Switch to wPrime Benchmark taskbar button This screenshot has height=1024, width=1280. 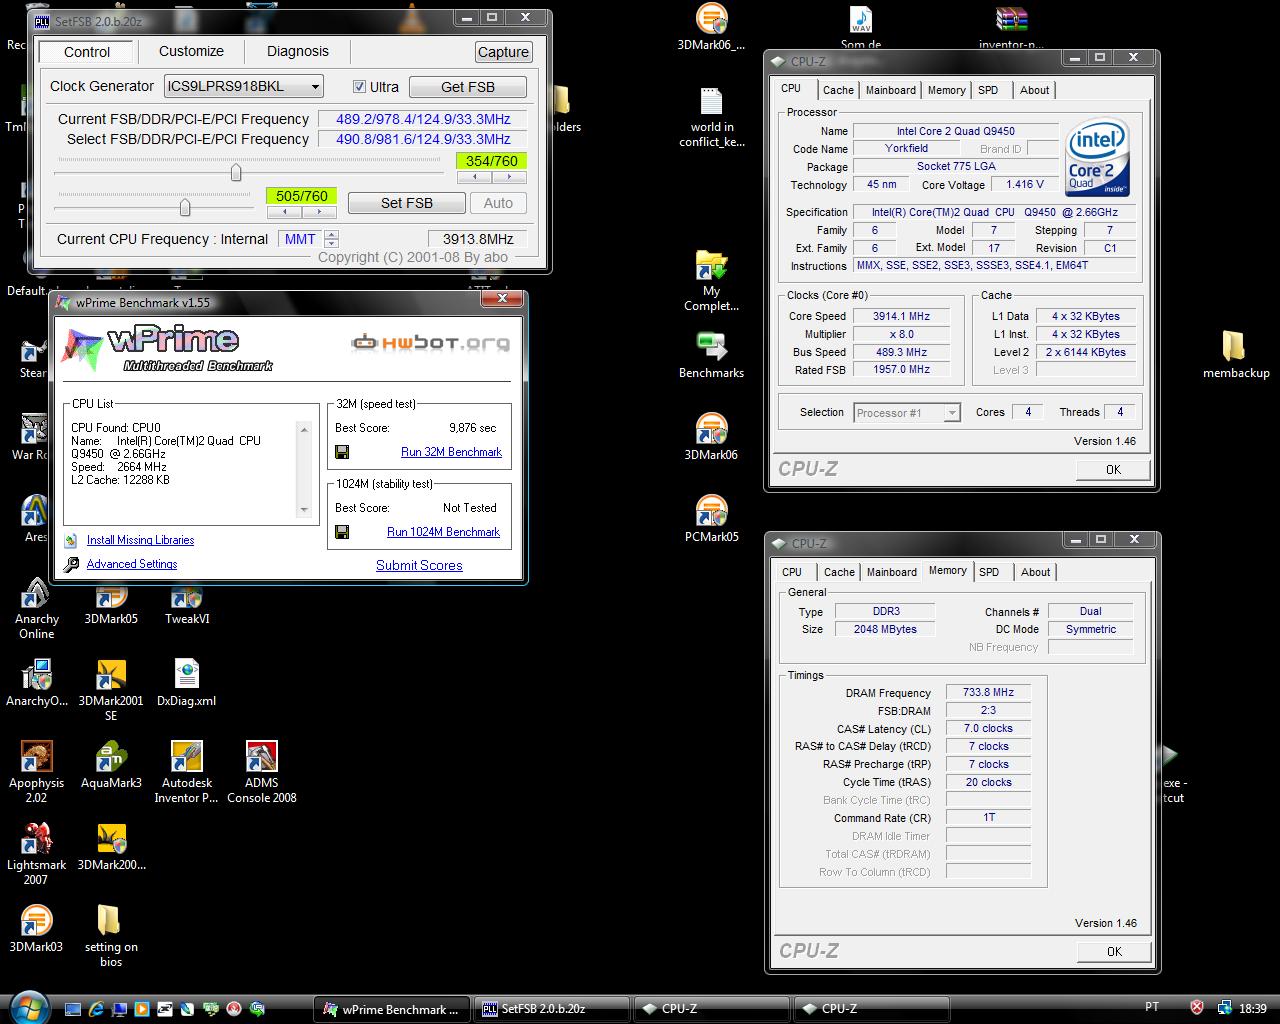[x=391, y=1009]
